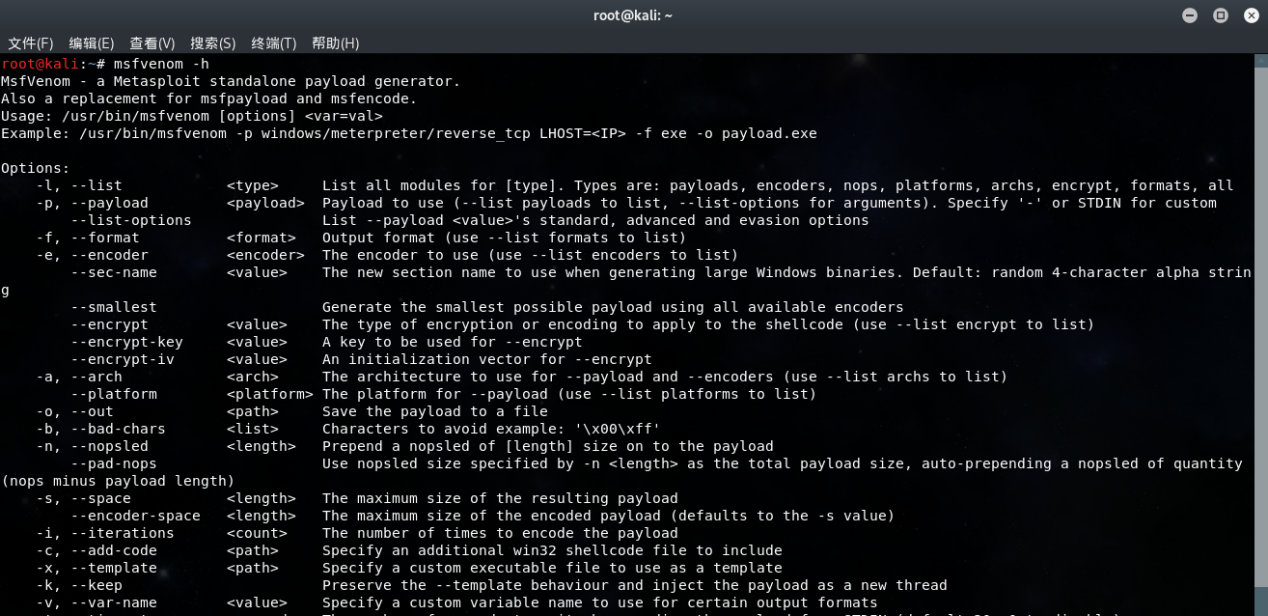Click the '--list-options' option text

click(x=131, y=220)
